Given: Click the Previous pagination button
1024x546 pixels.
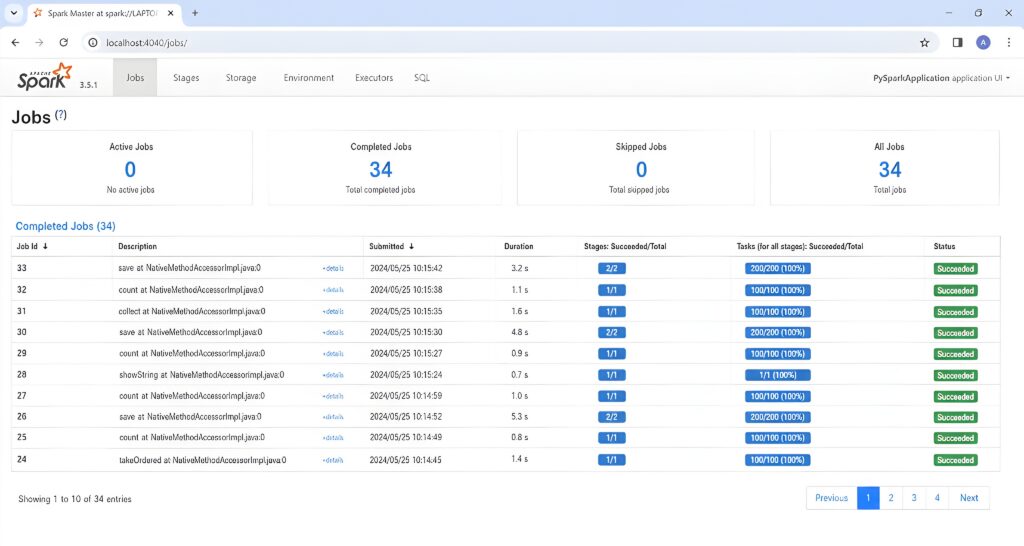Looking at the screenshot, I should pos(831,498).
